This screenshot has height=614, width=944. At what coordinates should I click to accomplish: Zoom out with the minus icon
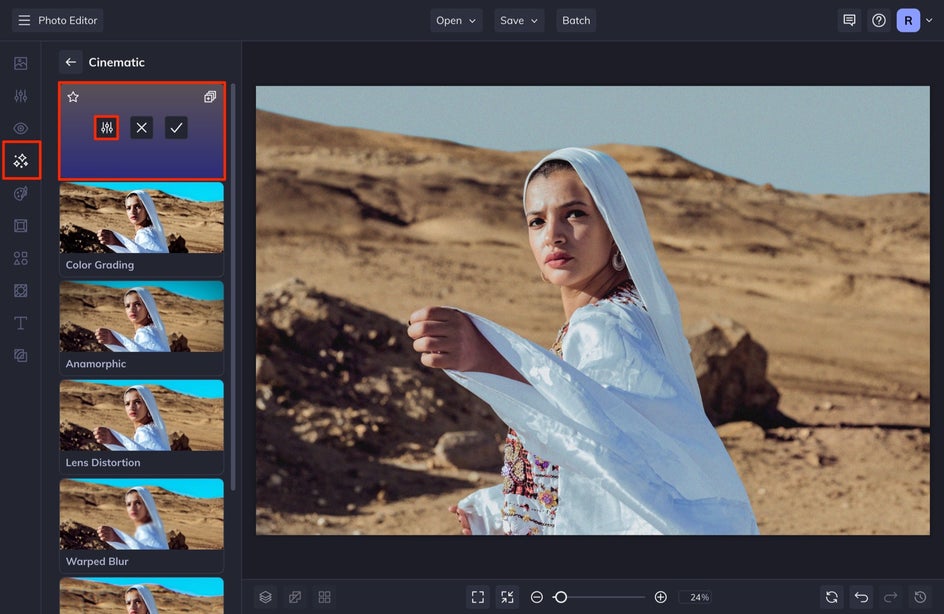coord(537,597)
